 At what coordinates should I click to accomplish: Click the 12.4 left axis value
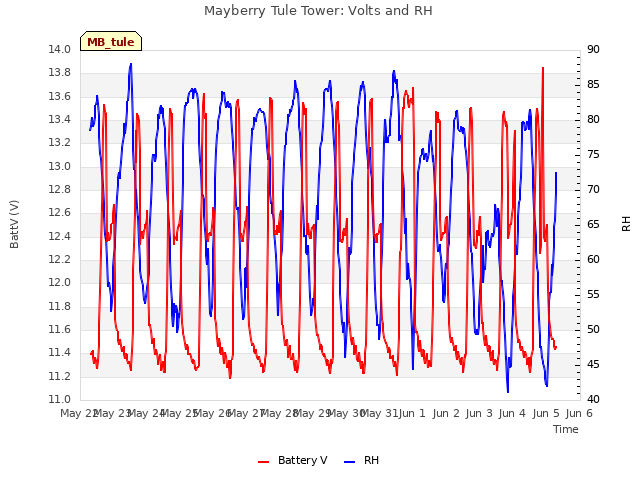click(x=60, y=236)
